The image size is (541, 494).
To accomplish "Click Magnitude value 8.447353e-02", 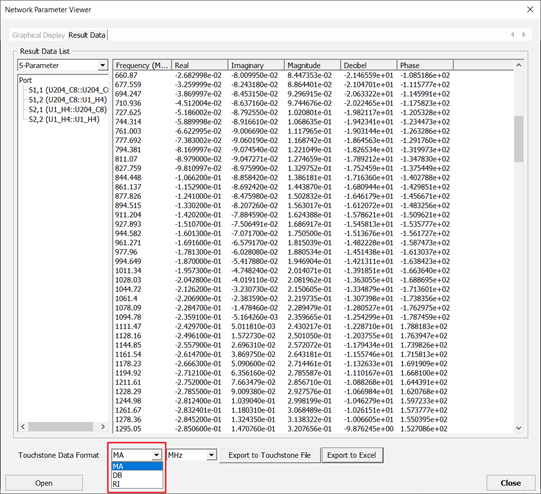I will pos(309,75).
